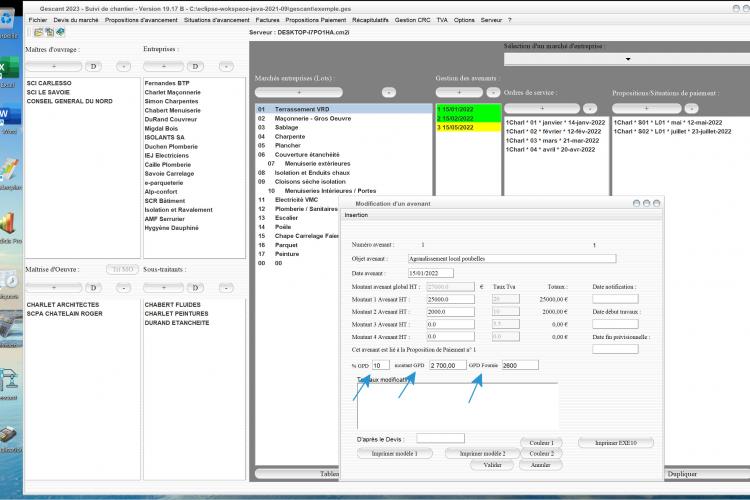This screenshot has width=750, height=500.
Task: Open the Options menu
Action: click(x=464, y=20)
